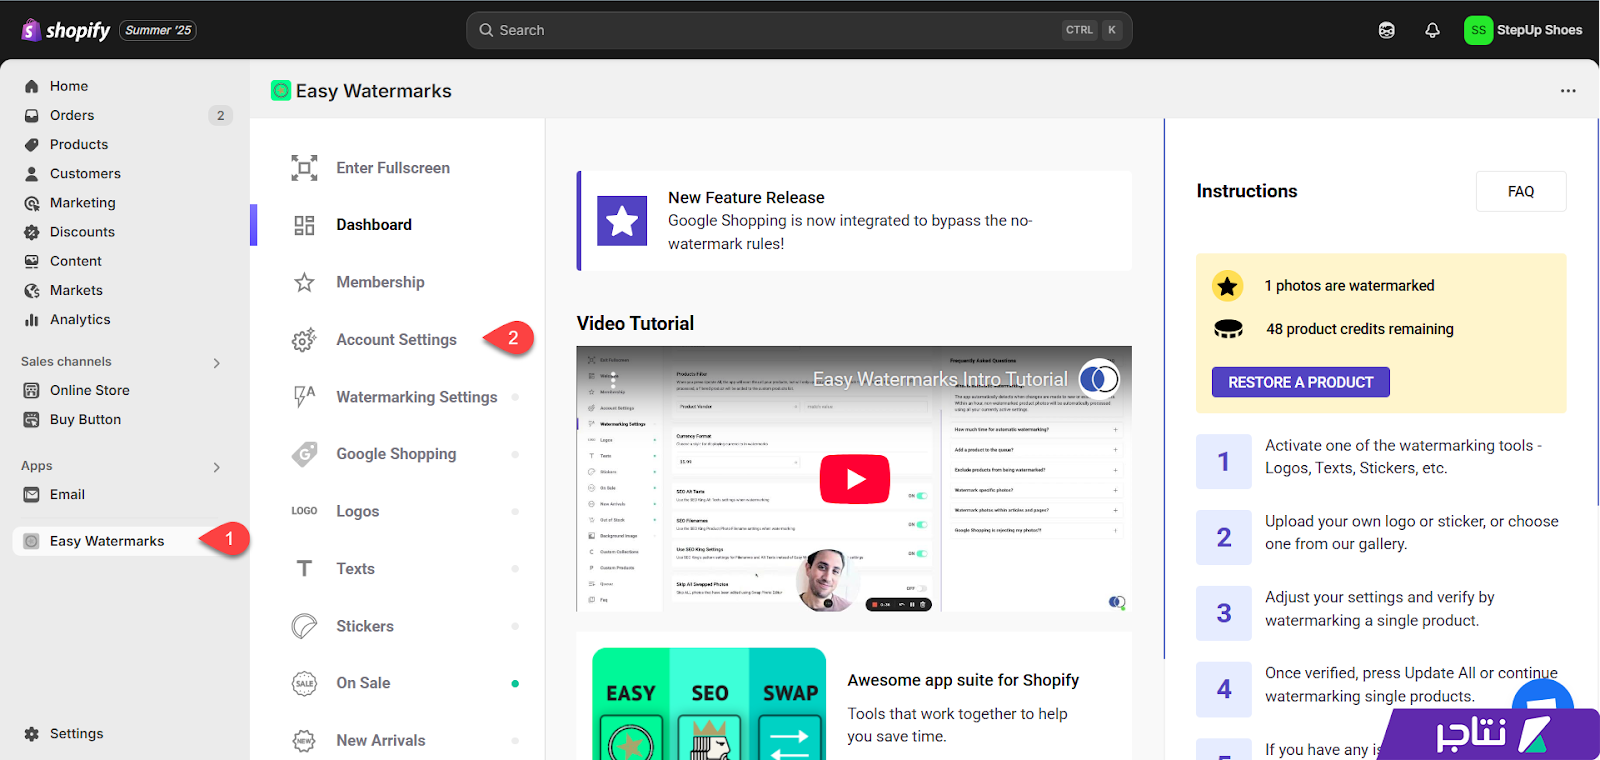
Task: Click the Orders count badge 2
Action: tap(221, 115)
